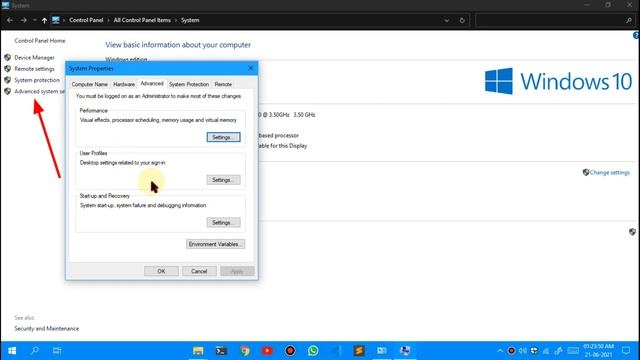The image size is (640, 360).
Task: Select the Advanced tab
Action: [x=152, y=83]
